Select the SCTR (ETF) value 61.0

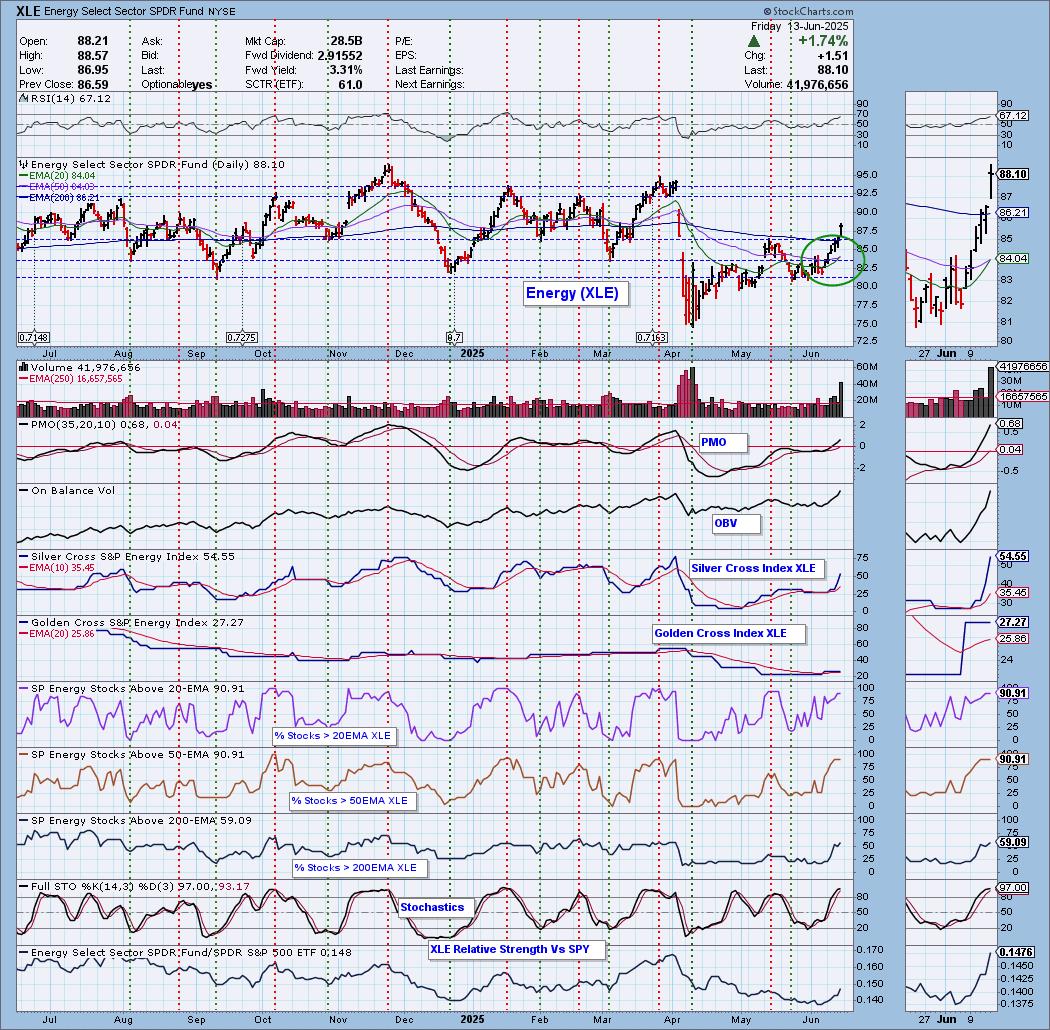(350, 84)
